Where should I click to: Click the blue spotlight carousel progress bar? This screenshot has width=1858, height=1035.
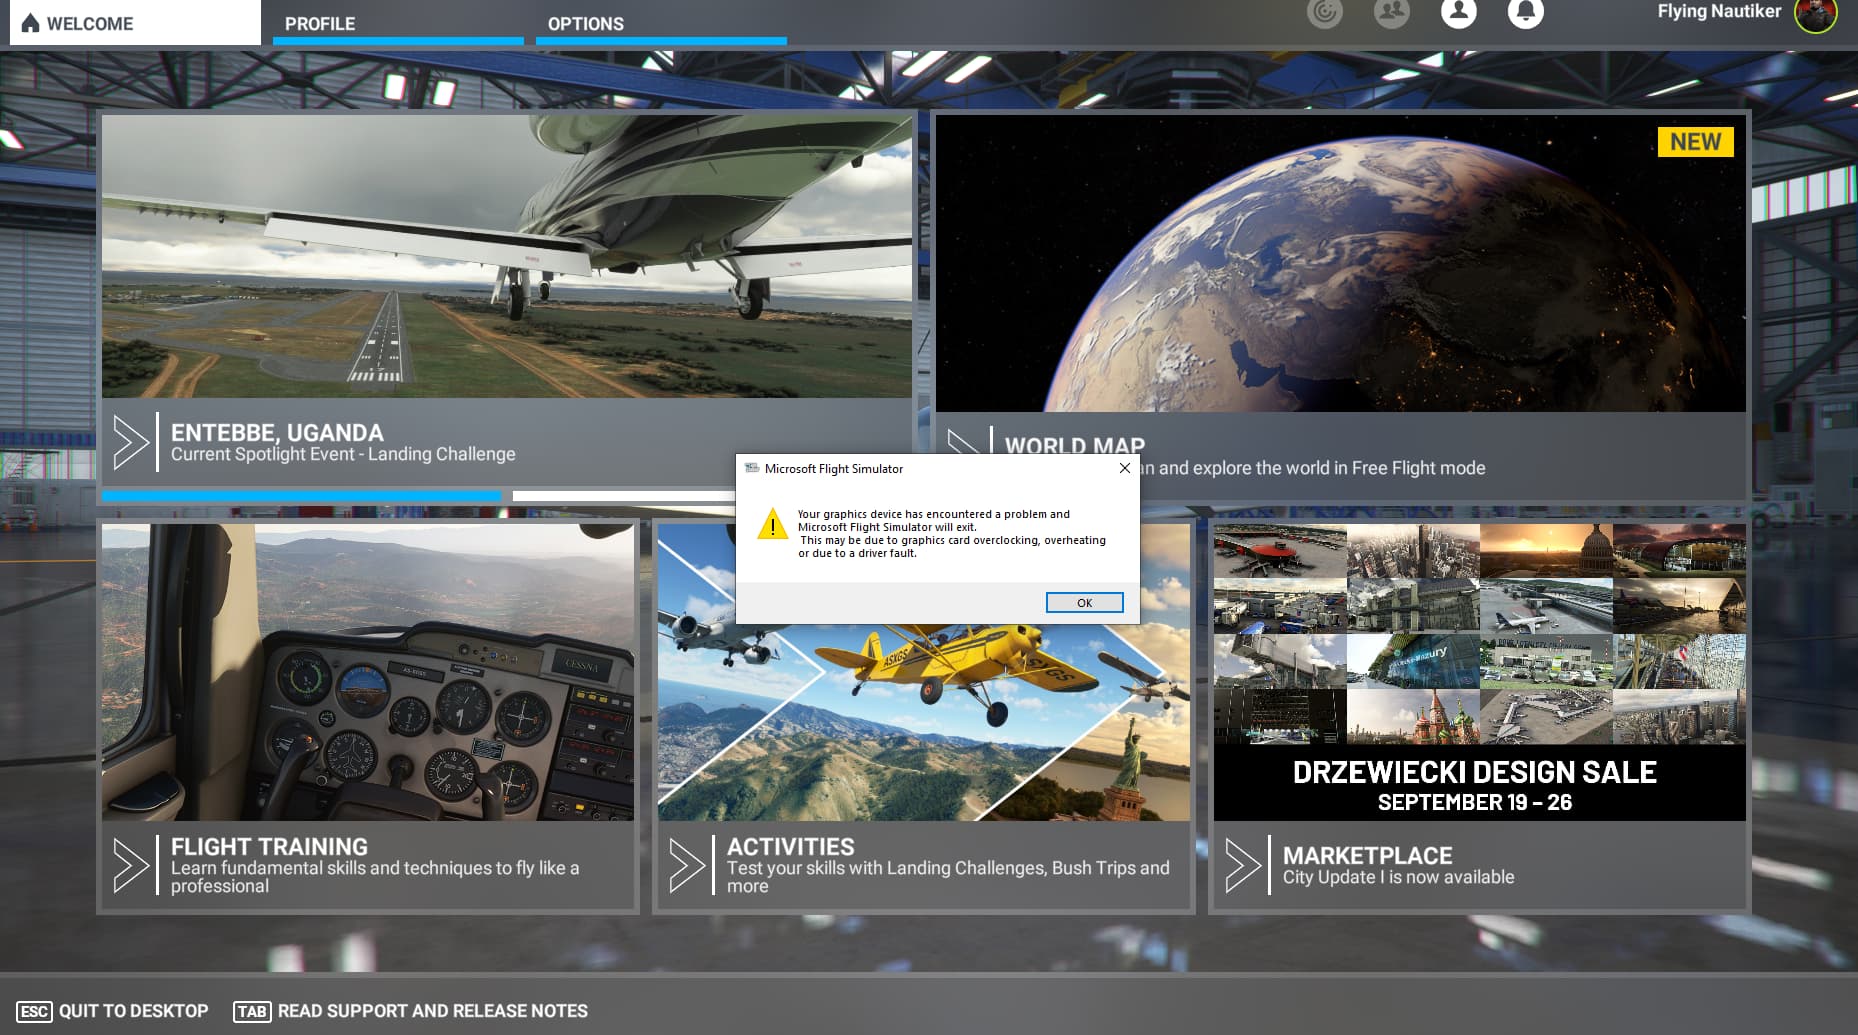301,496
